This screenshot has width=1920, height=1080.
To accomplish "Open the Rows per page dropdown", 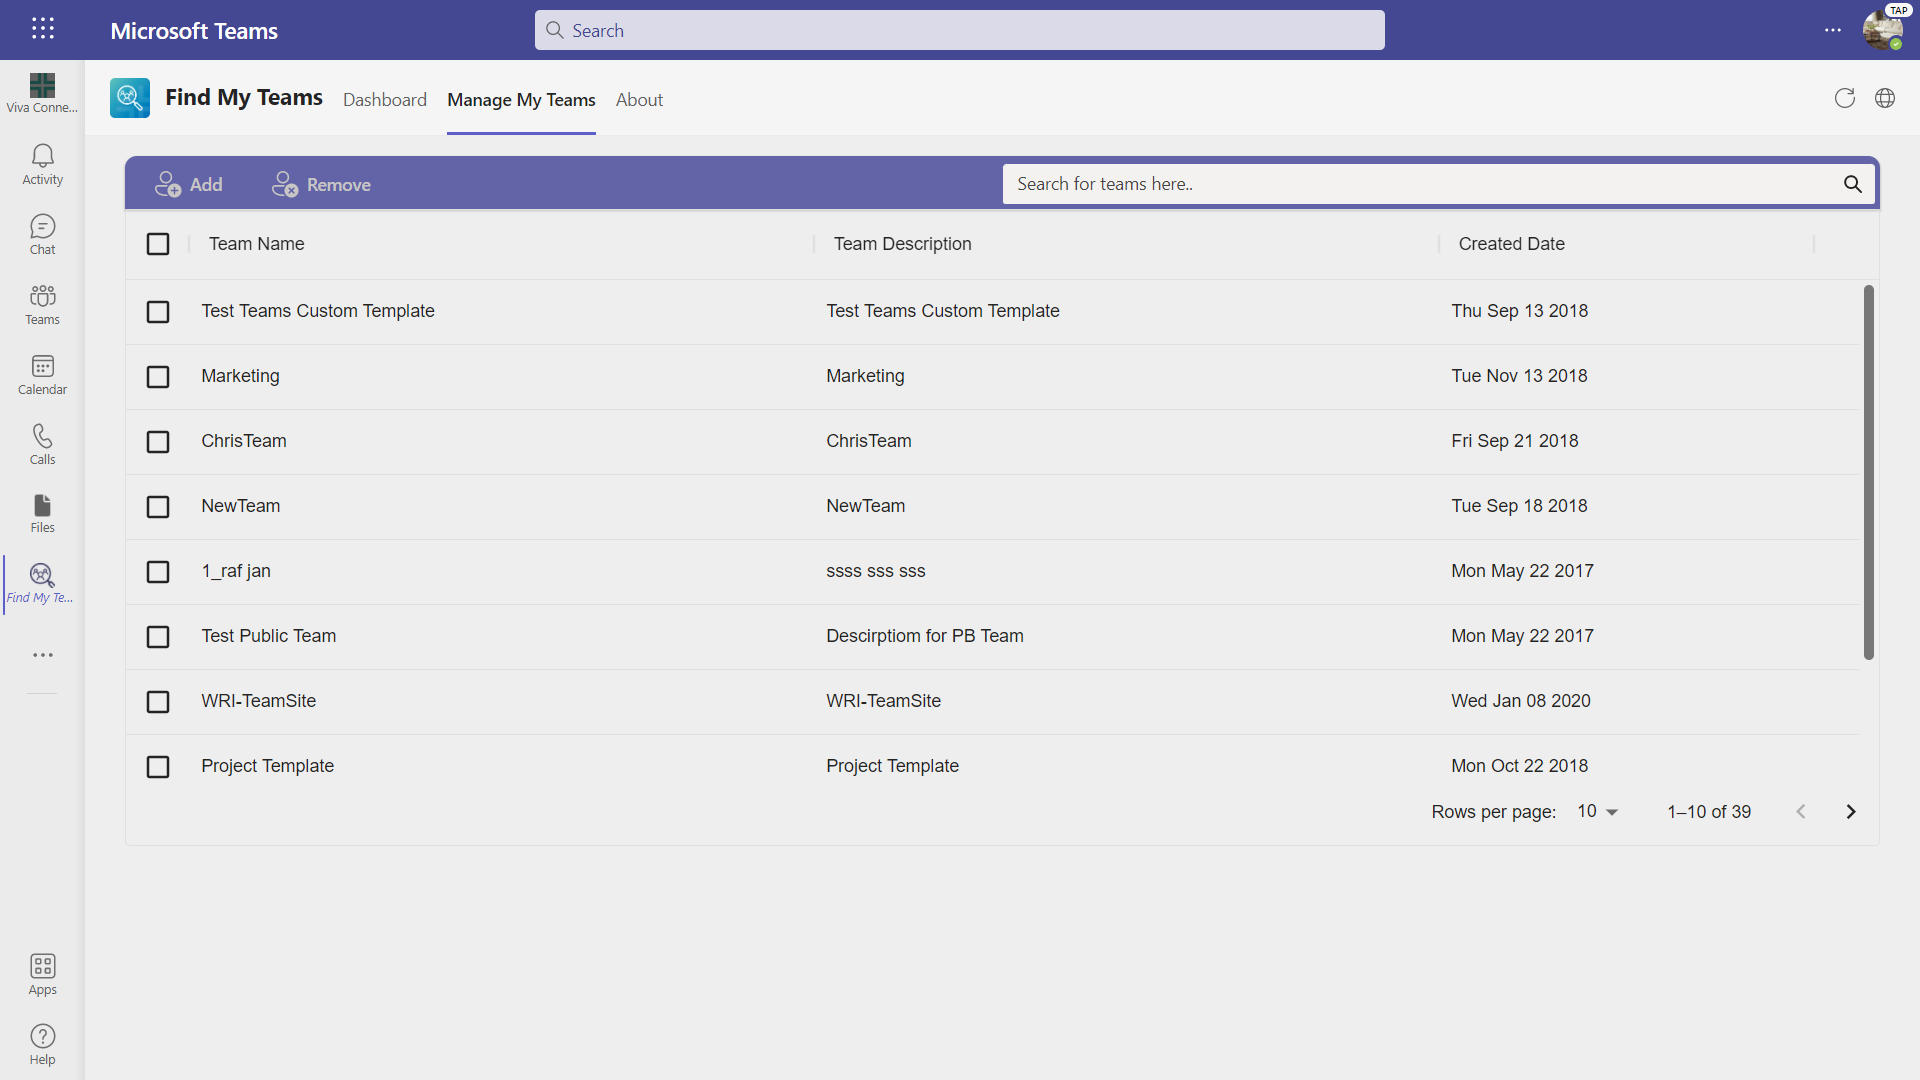I will coord(1597,812).
